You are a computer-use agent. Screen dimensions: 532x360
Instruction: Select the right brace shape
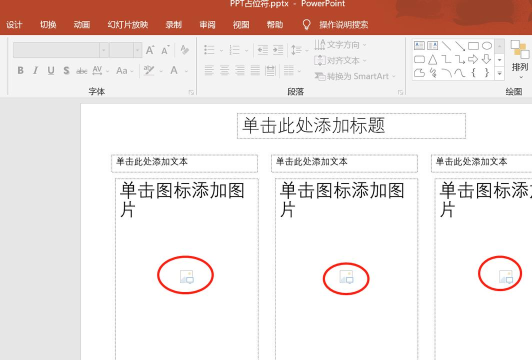pyautogui.click(x=487, y=72)
